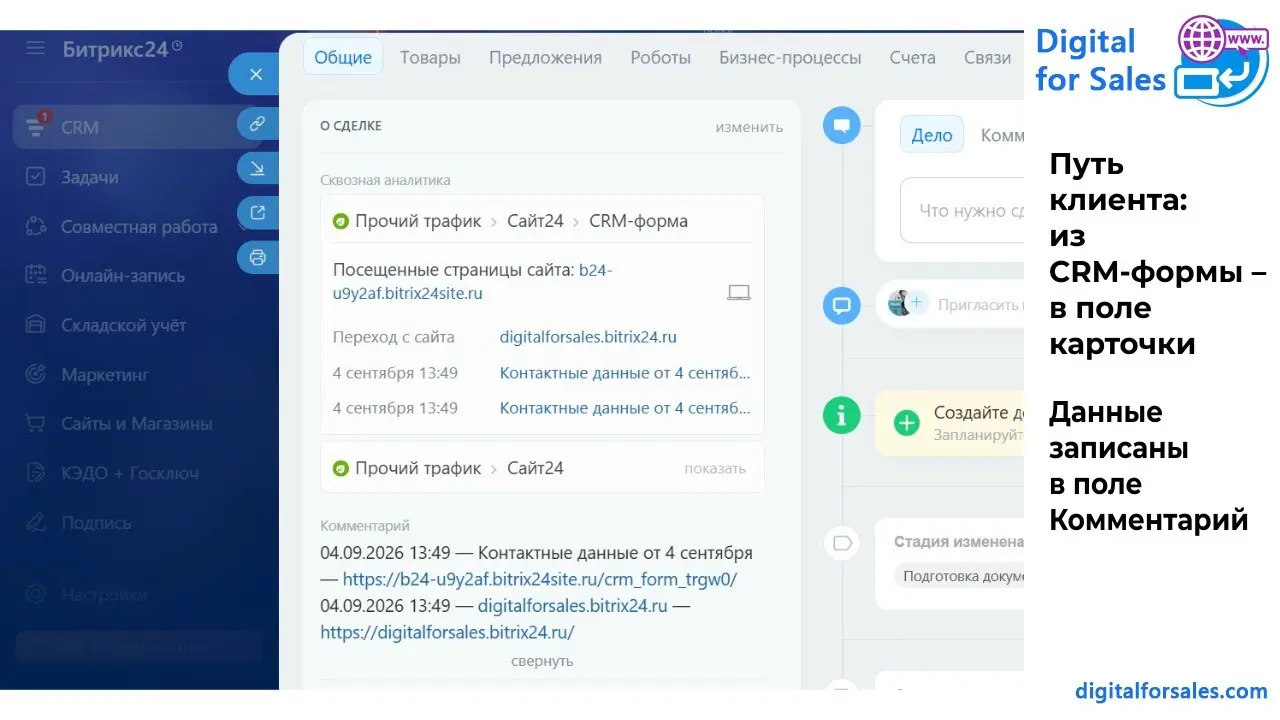Click the Маркетинг target icon
This screenshot has height=720, width=1280.
click(x=36, y=374)
